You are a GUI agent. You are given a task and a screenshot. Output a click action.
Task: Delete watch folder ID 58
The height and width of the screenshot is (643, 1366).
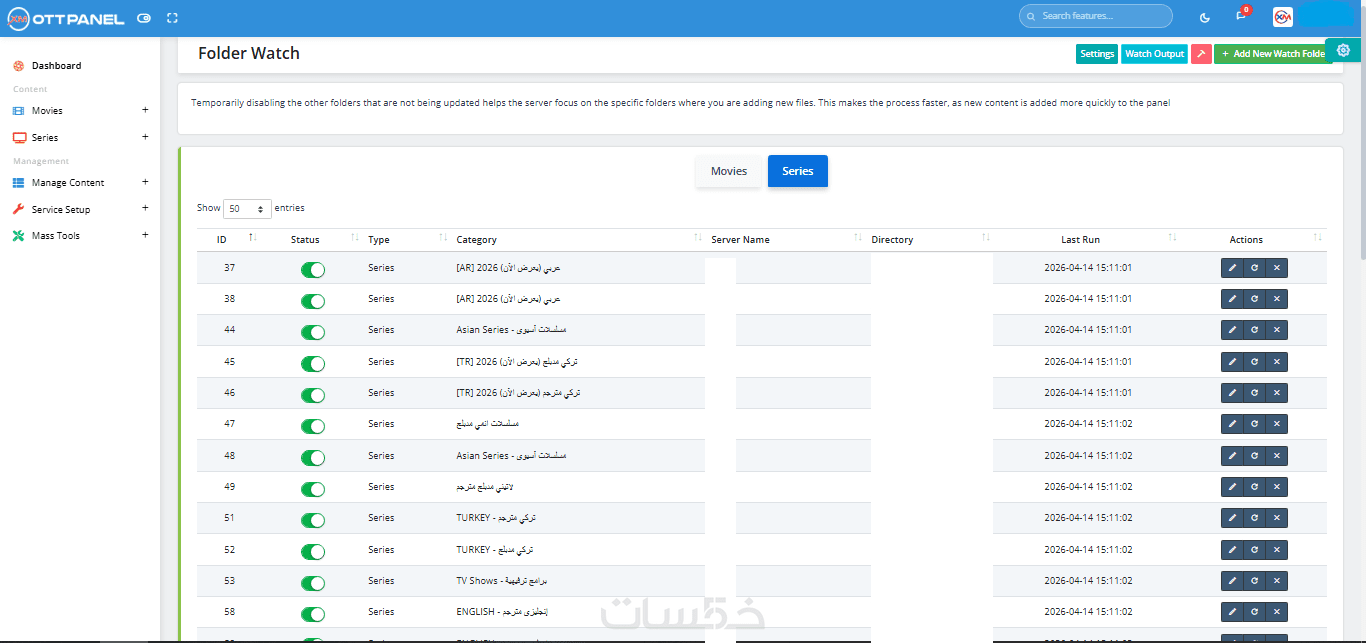(1277, 612)
